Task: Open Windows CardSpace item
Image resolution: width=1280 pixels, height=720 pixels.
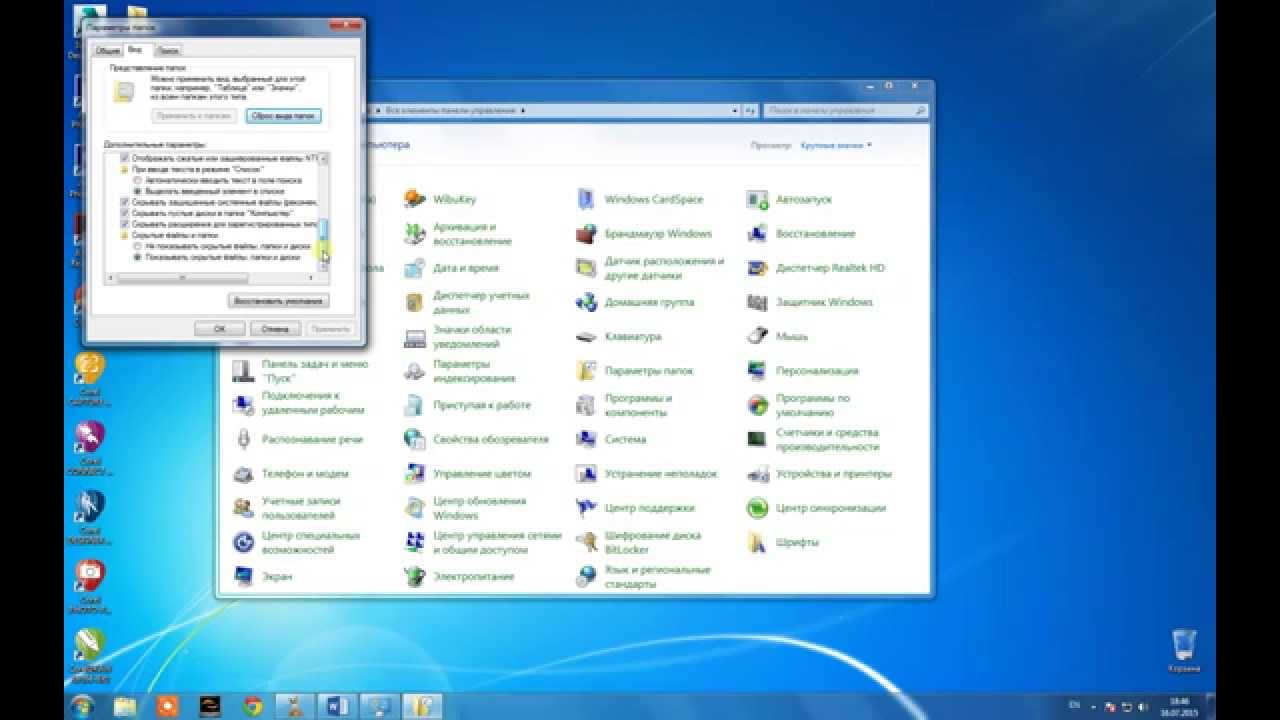Action: tap(640, 199)
